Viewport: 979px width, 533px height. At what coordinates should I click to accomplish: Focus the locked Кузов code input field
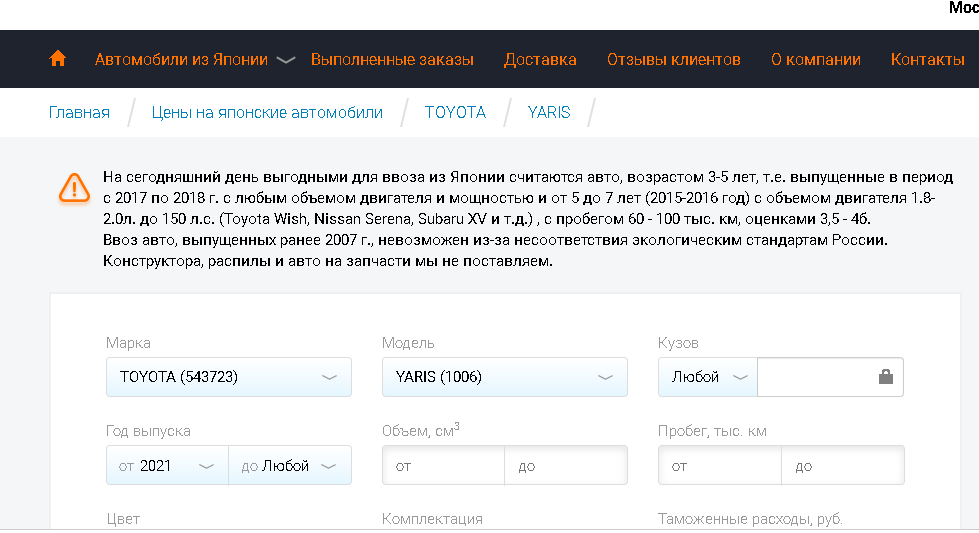(830, 377)
